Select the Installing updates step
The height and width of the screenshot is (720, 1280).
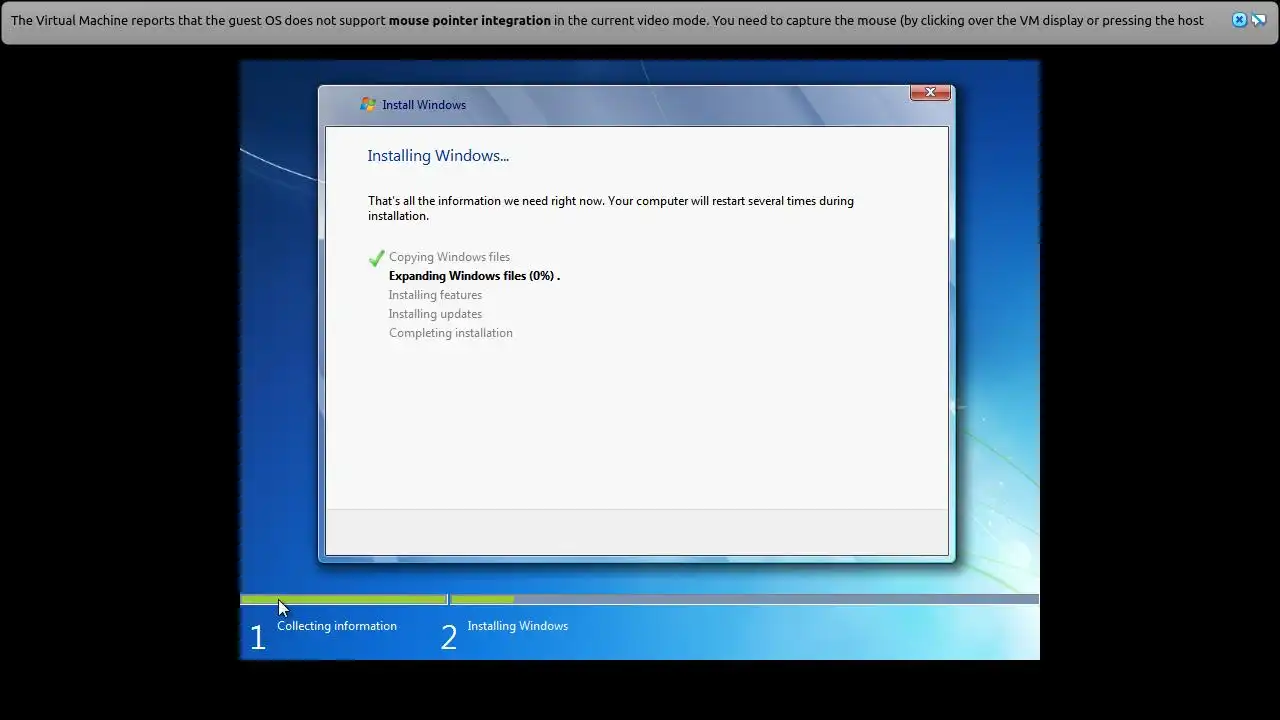tap(435, 314)
